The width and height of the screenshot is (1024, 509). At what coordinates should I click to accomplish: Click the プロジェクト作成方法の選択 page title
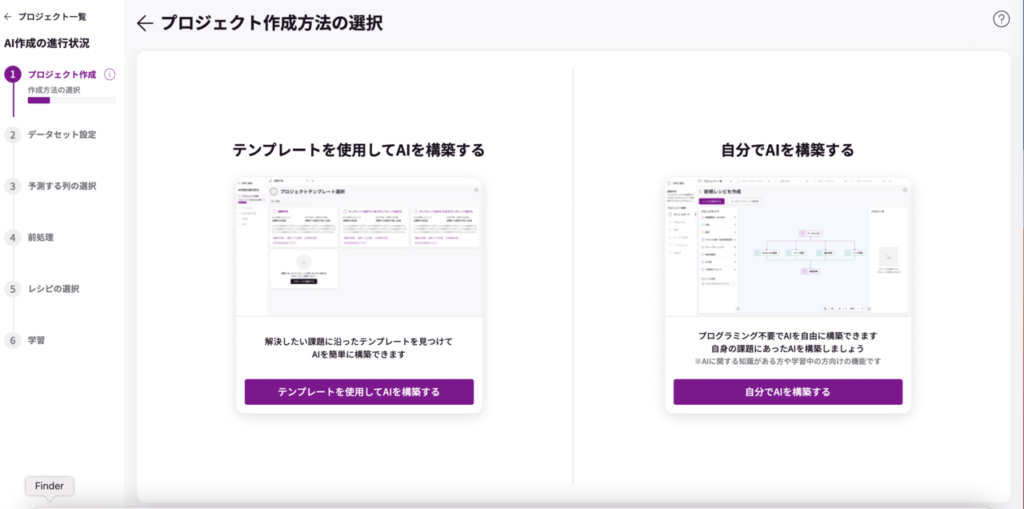[272, 24]
